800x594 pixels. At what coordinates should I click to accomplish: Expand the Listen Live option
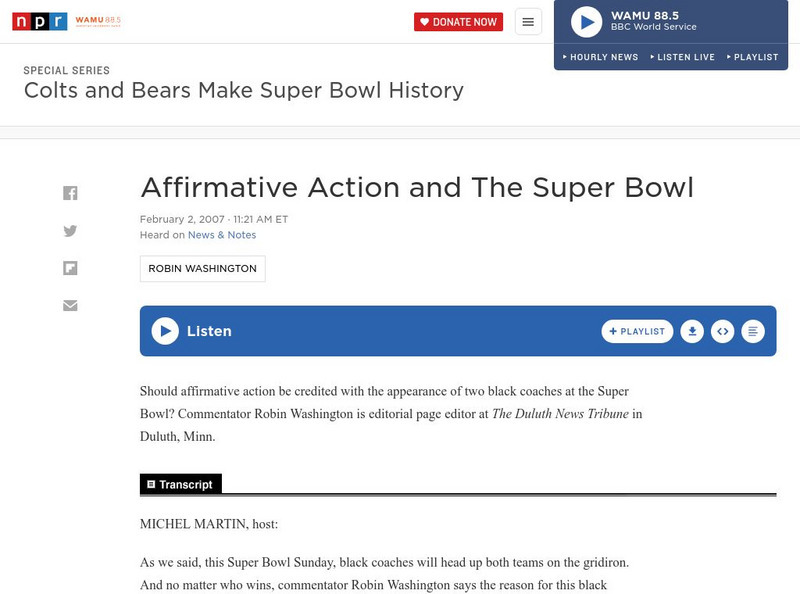(x=682, y=57)
